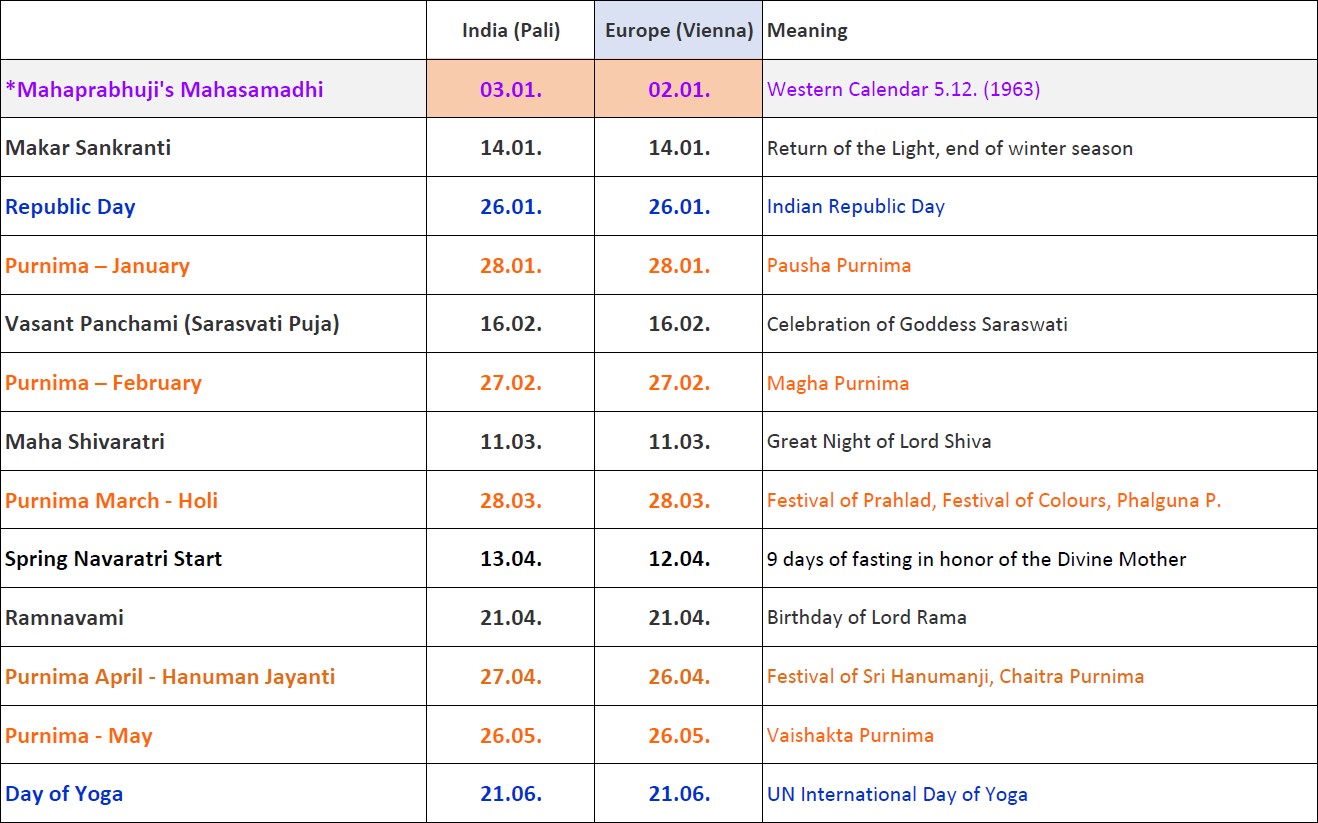Viewport: 1318px width, 823px height.
Task: Click the Vaishakta Purnima meaning text
Action: [850, 736]
